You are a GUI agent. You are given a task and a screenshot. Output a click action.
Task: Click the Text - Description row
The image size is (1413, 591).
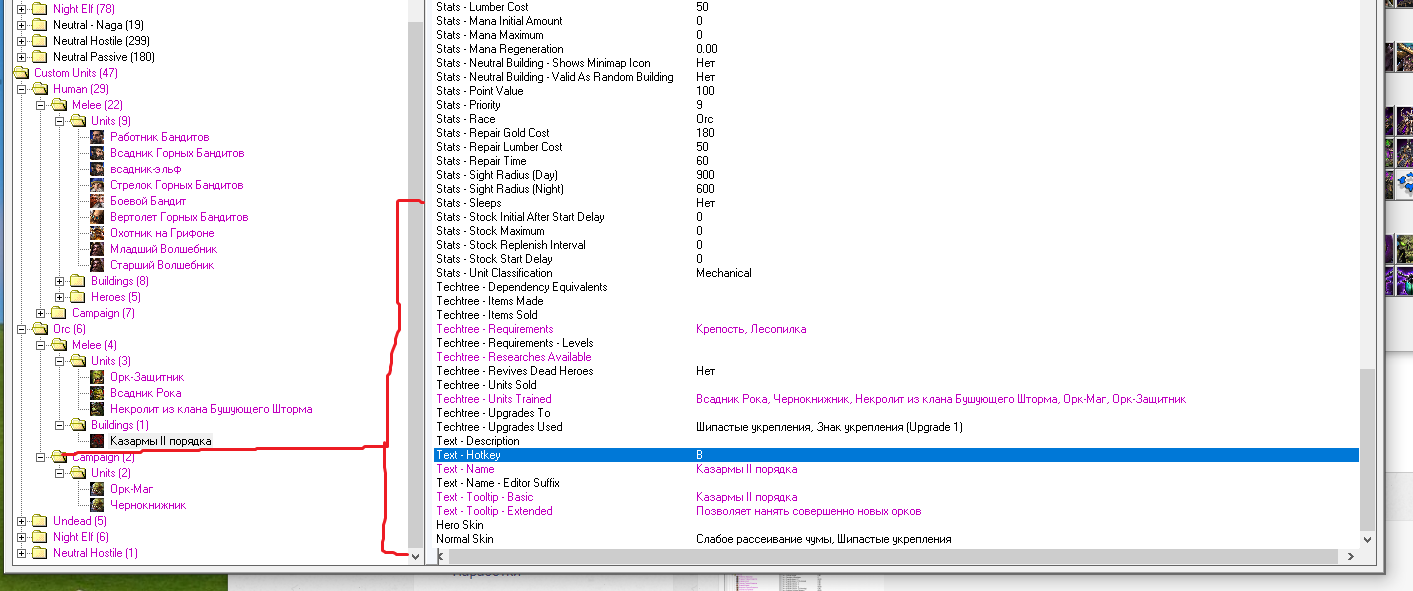tap(896, 441)
